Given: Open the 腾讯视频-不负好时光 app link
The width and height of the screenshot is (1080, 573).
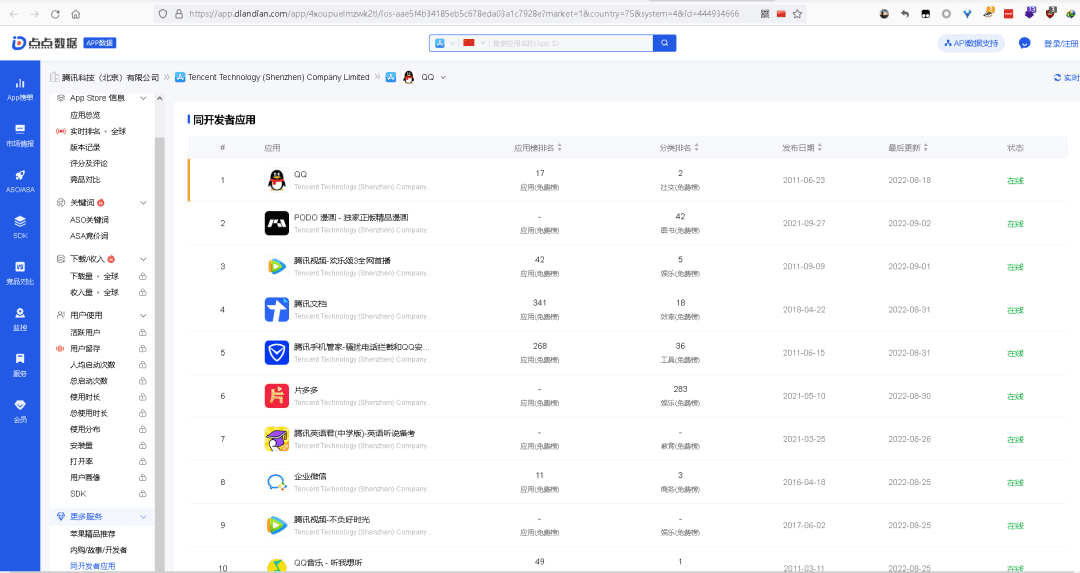Looking at the screenshot, I should click(x=332, y=519).
